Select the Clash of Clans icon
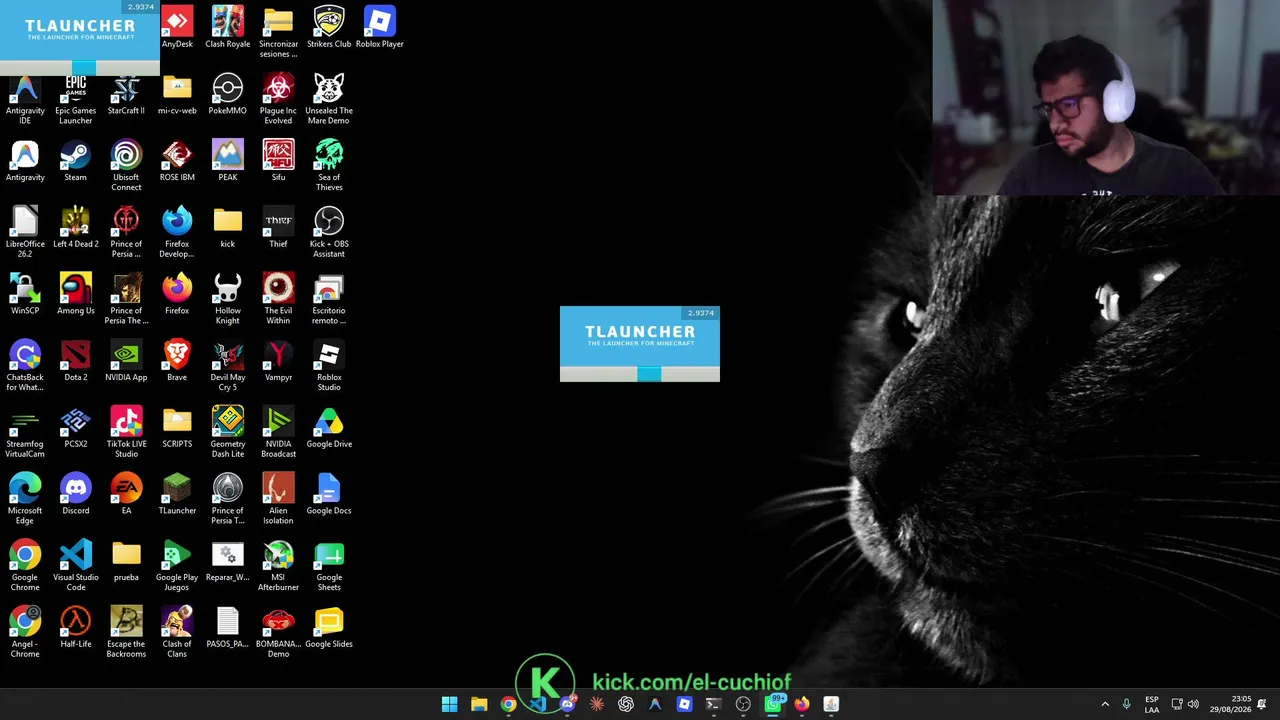This screenshot has width=1280, height=720. [177, 633]
